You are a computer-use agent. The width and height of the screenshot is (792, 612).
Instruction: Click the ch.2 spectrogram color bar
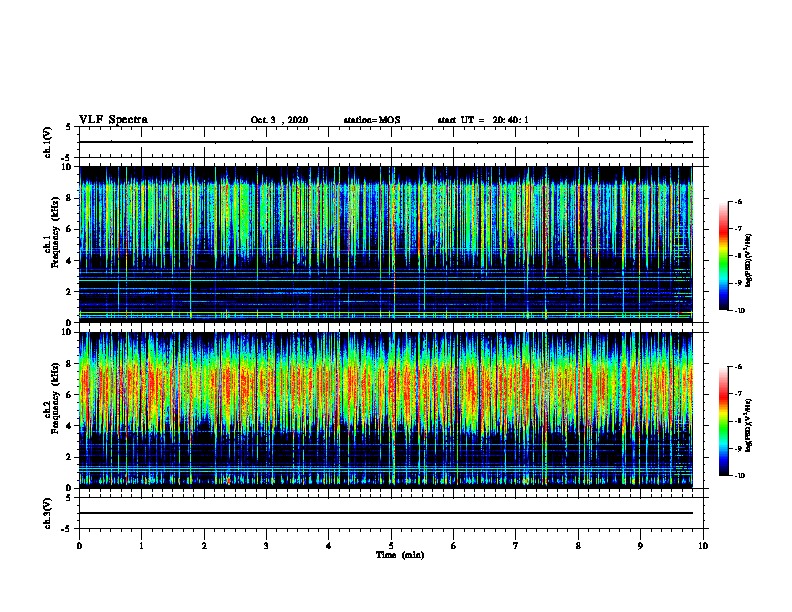[724, 421]
